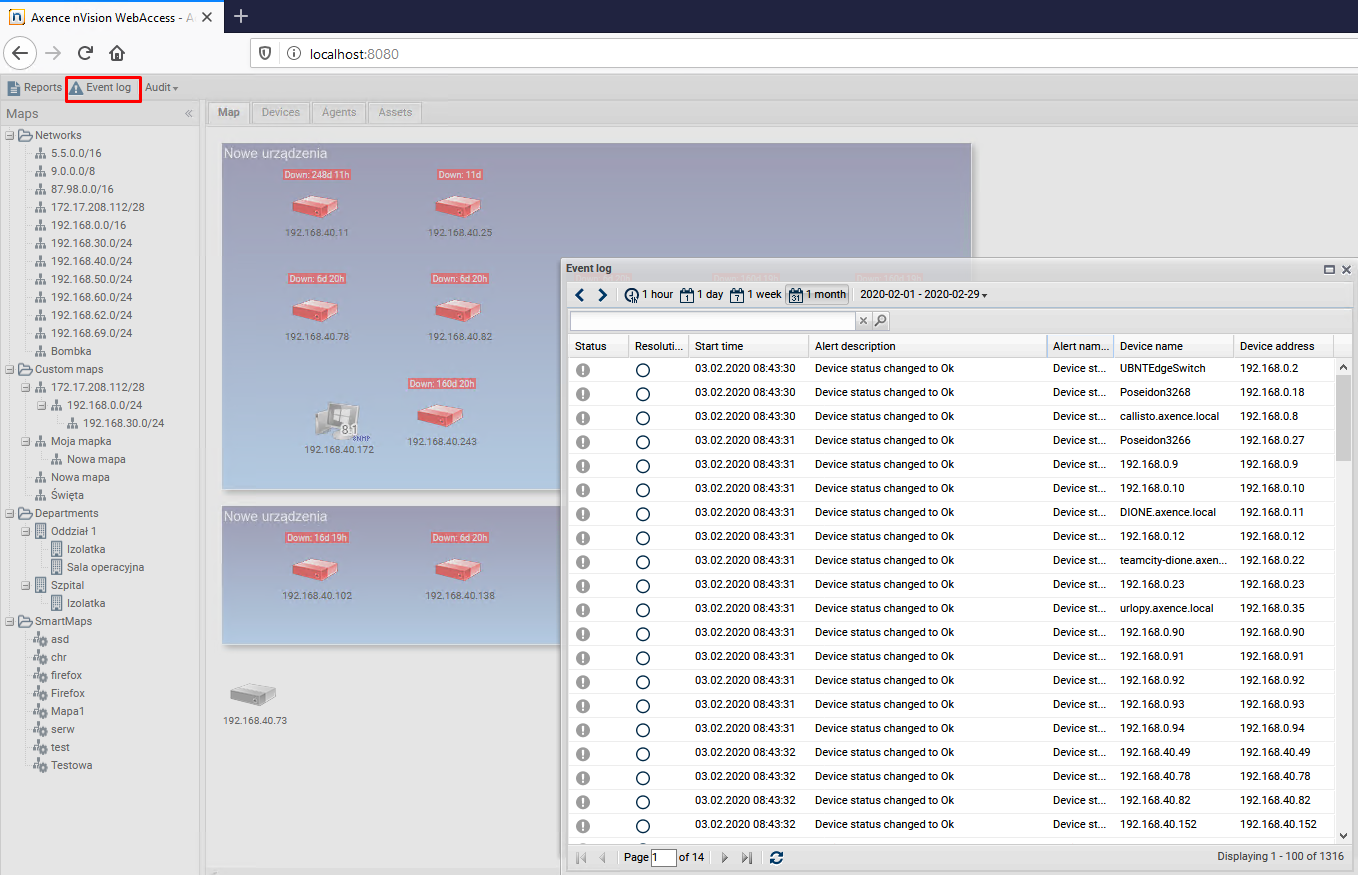Click browser home button

click(x=117, y=53)
